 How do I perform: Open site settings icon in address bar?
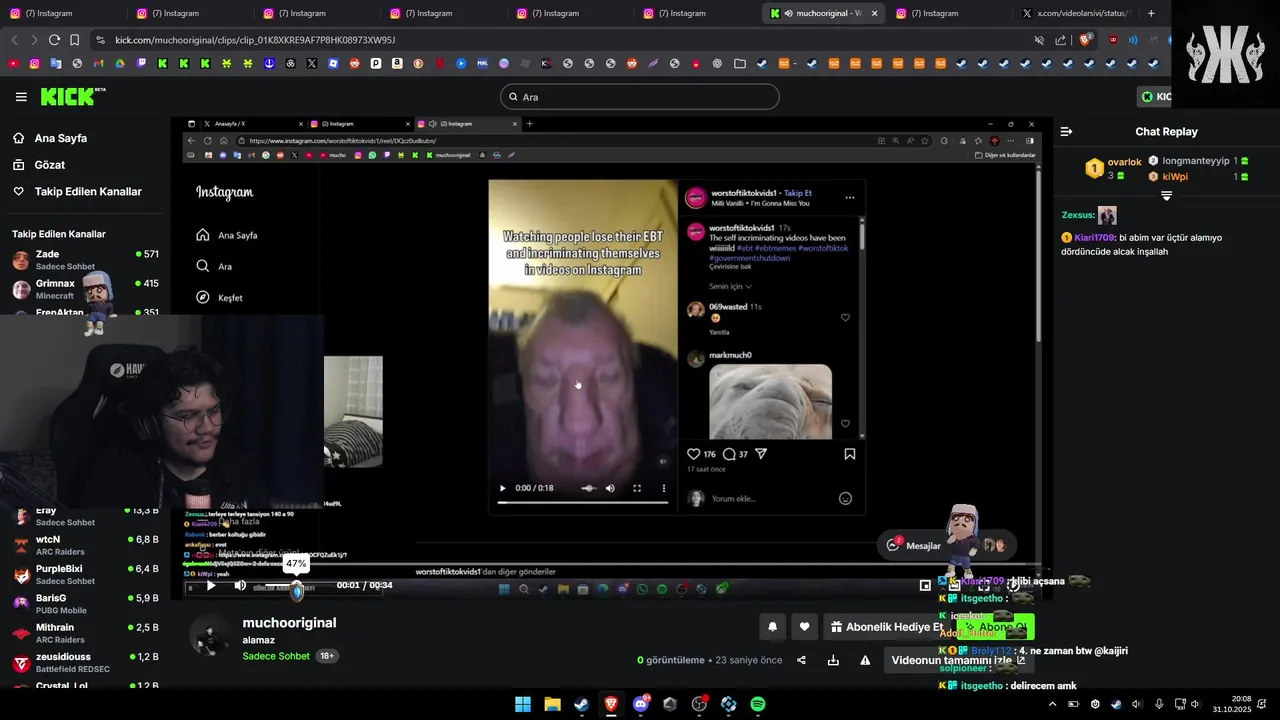pos(100,40)
